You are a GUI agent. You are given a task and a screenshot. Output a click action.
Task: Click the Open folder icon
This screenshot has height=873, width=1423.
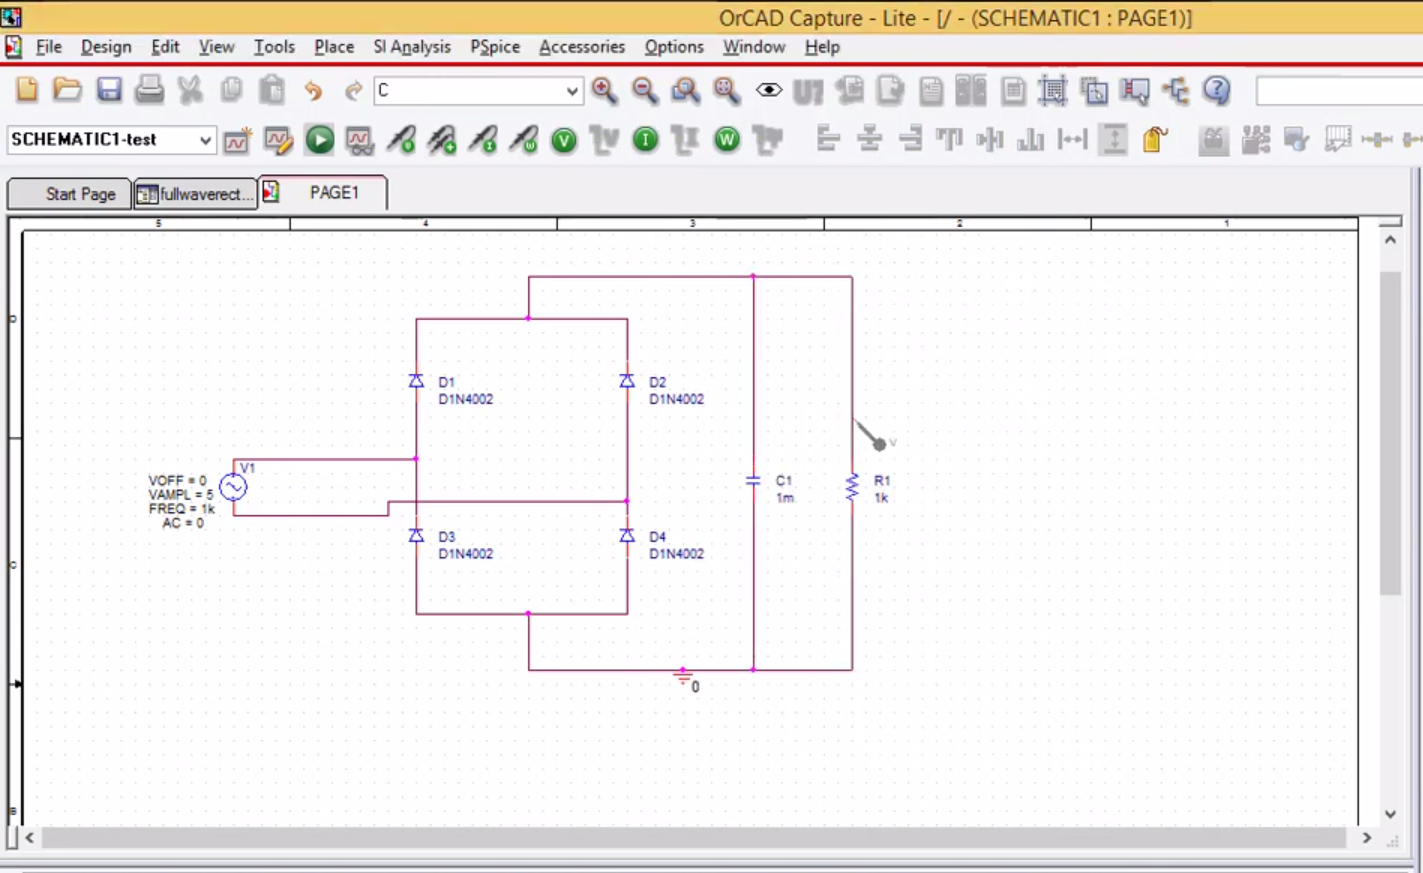pos(67,90)
